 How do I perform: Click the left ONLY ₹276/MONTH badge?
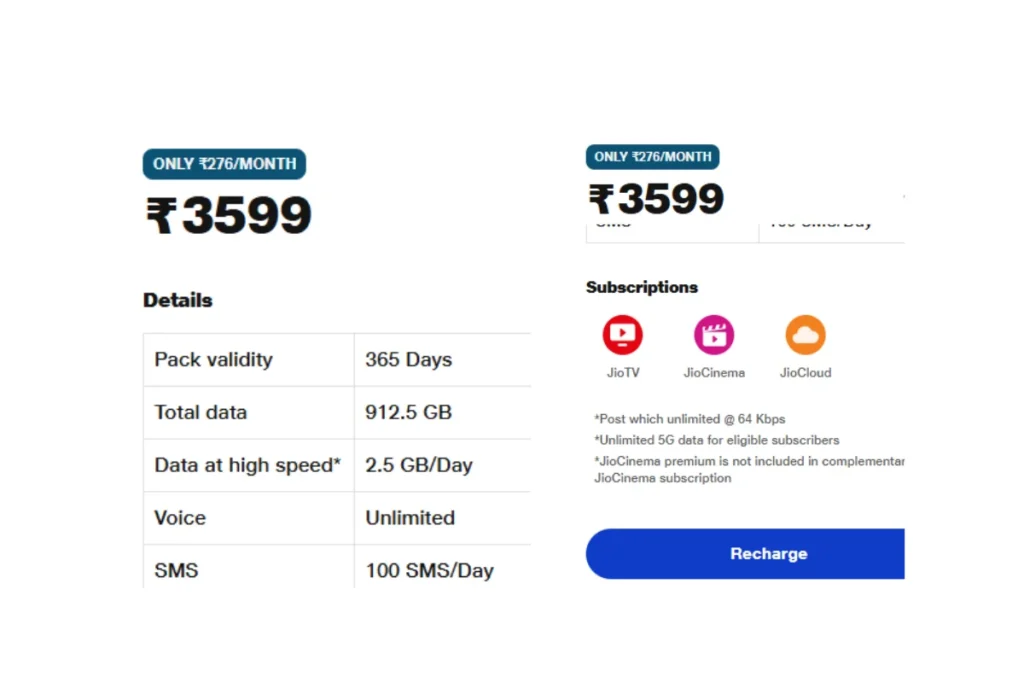pyautogui.click(x=224, y=164)
